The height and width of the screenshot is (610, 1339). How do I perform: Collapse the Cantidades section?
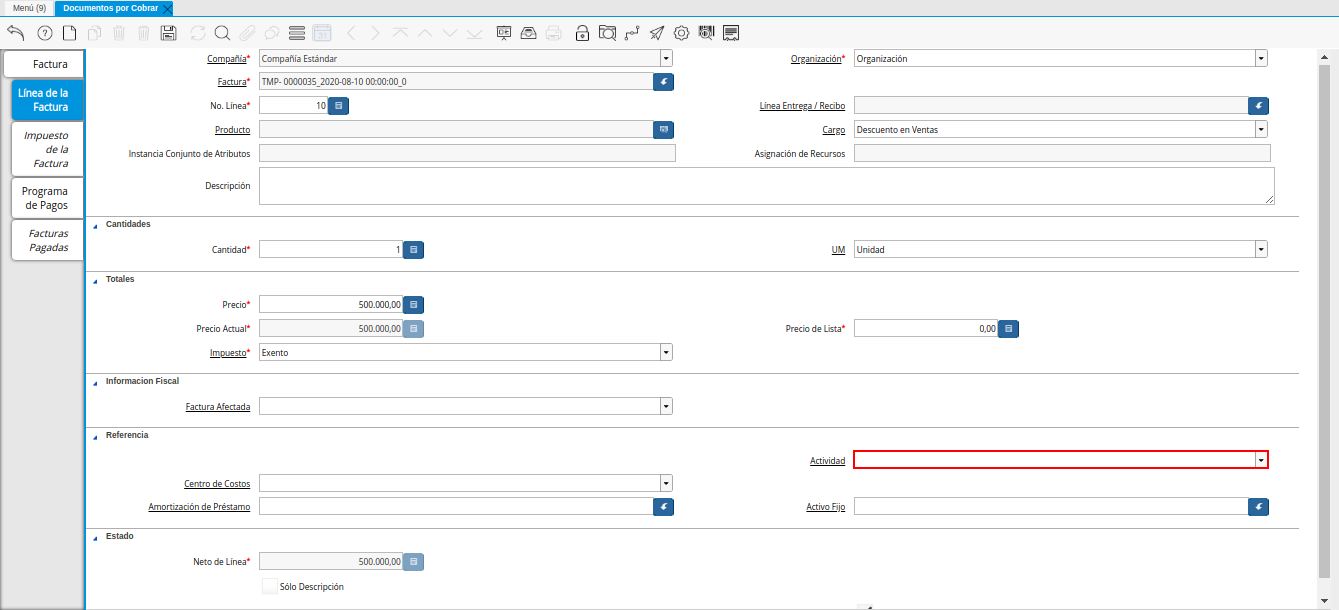click(x=96, y=225)
